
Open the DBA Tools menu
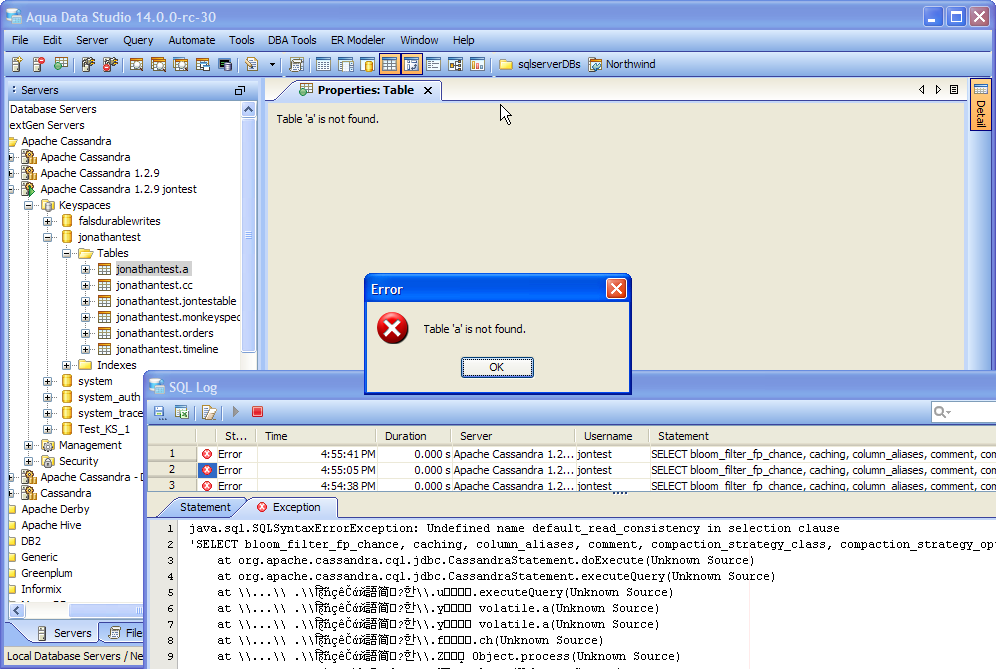pos(292,40)
